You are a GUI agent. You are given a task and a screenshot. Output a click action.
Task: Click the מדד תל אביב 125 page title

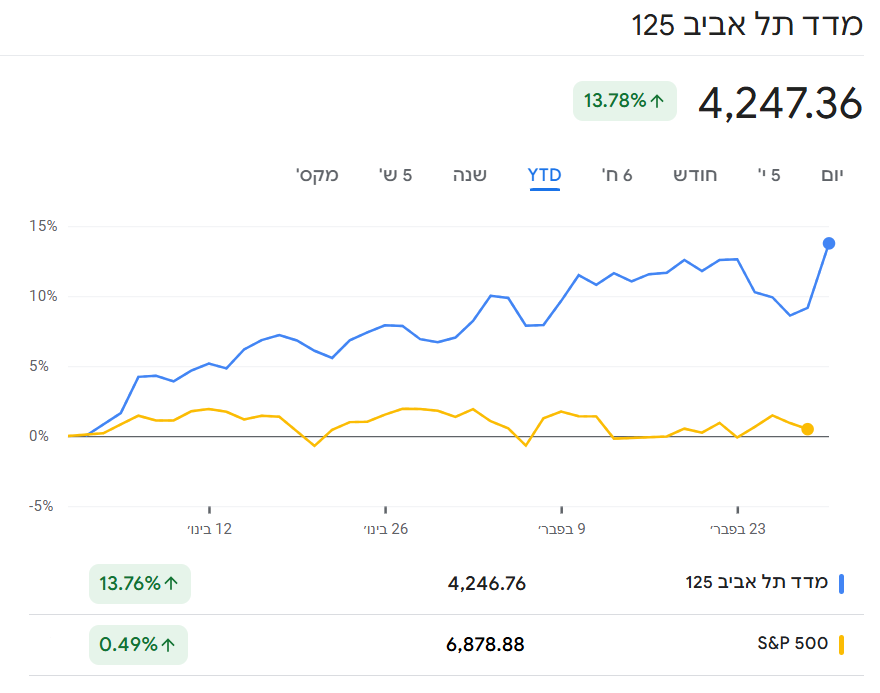(x=747, y=26)
